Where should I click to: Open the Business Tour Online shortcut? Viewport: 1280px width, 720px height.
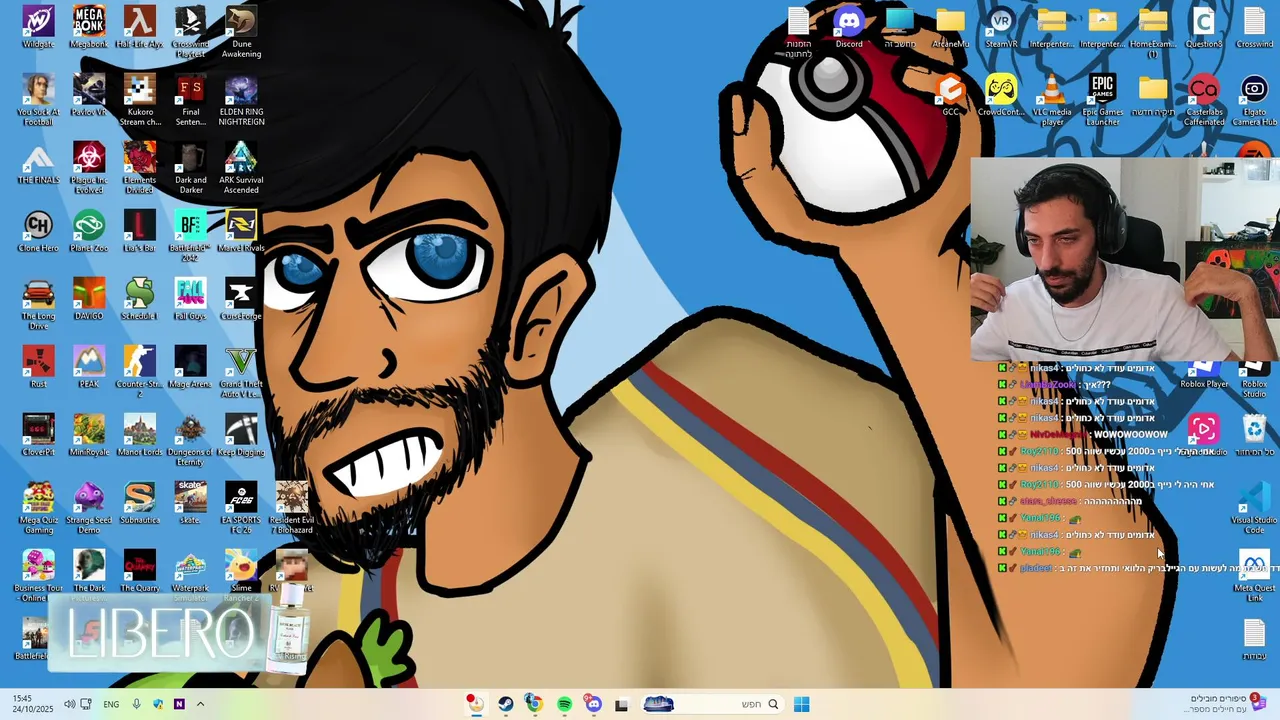point(38,576)
